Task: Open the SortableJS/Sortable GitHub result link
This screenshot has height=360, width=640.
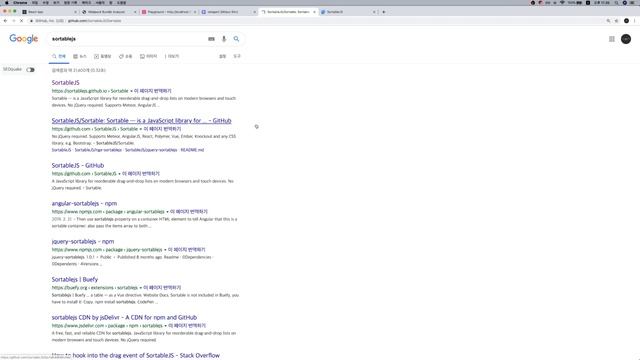Action: 141,120
